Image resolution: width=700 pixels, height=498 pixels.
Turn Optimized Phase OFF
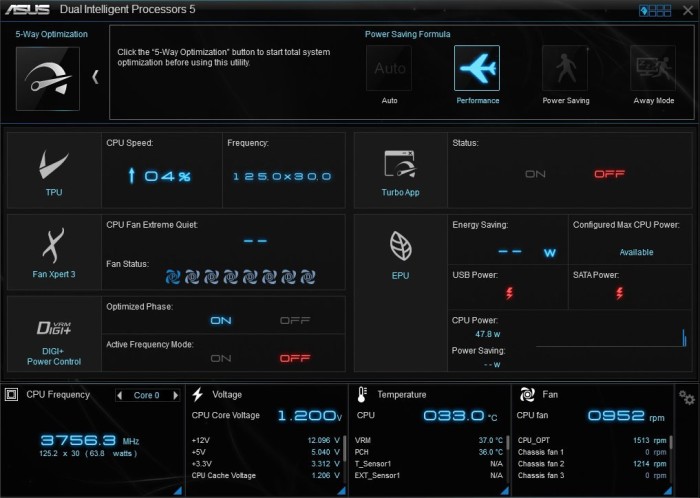pos(295,320)
